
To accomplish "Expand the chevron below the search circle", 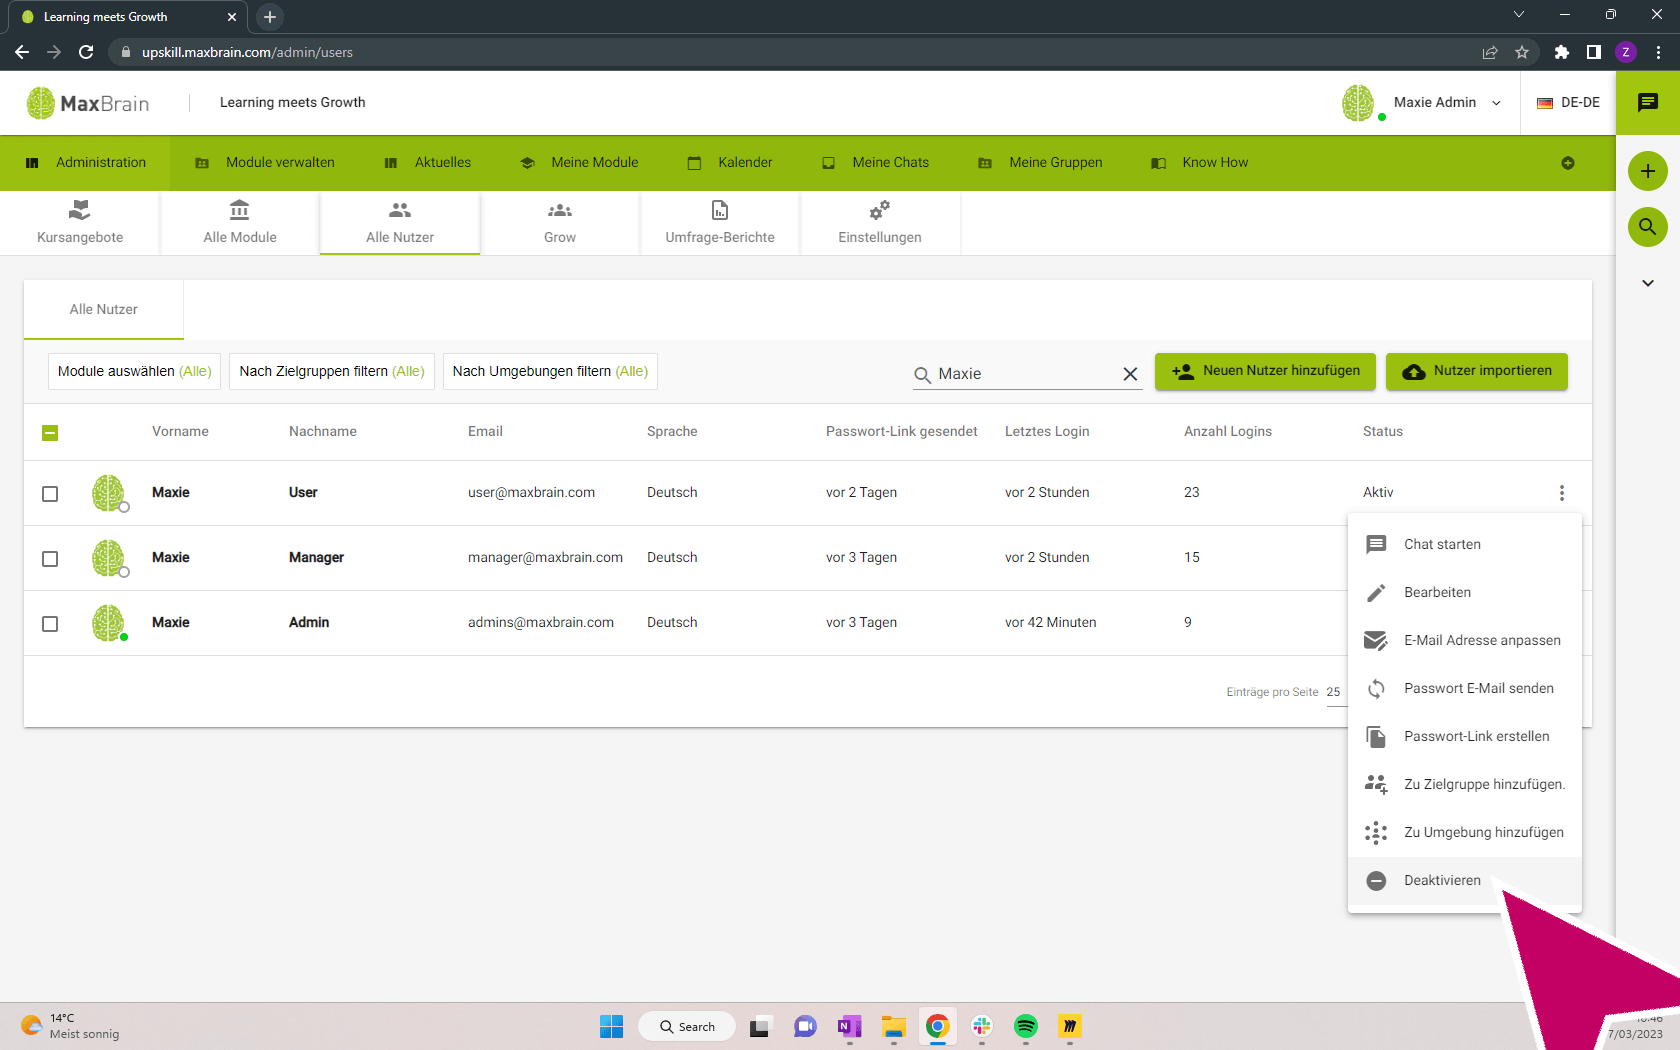I will point(1648,283).
